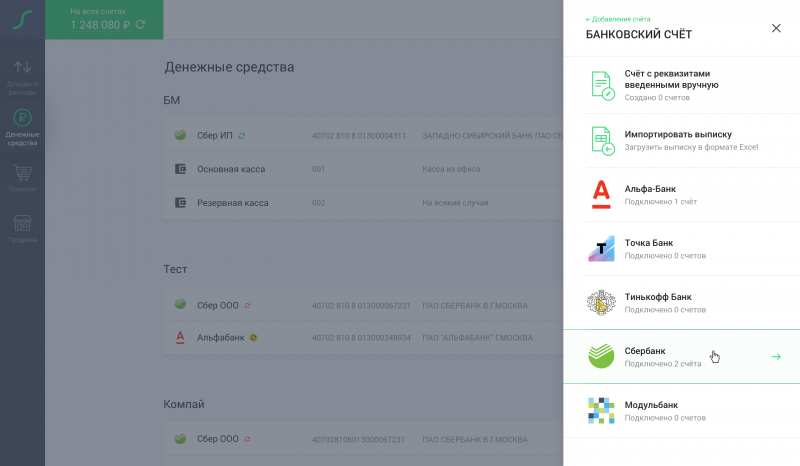The image size is (800, 466).
Task: Open the Доходы и расходы sidebar section
Action: [22, 75]
